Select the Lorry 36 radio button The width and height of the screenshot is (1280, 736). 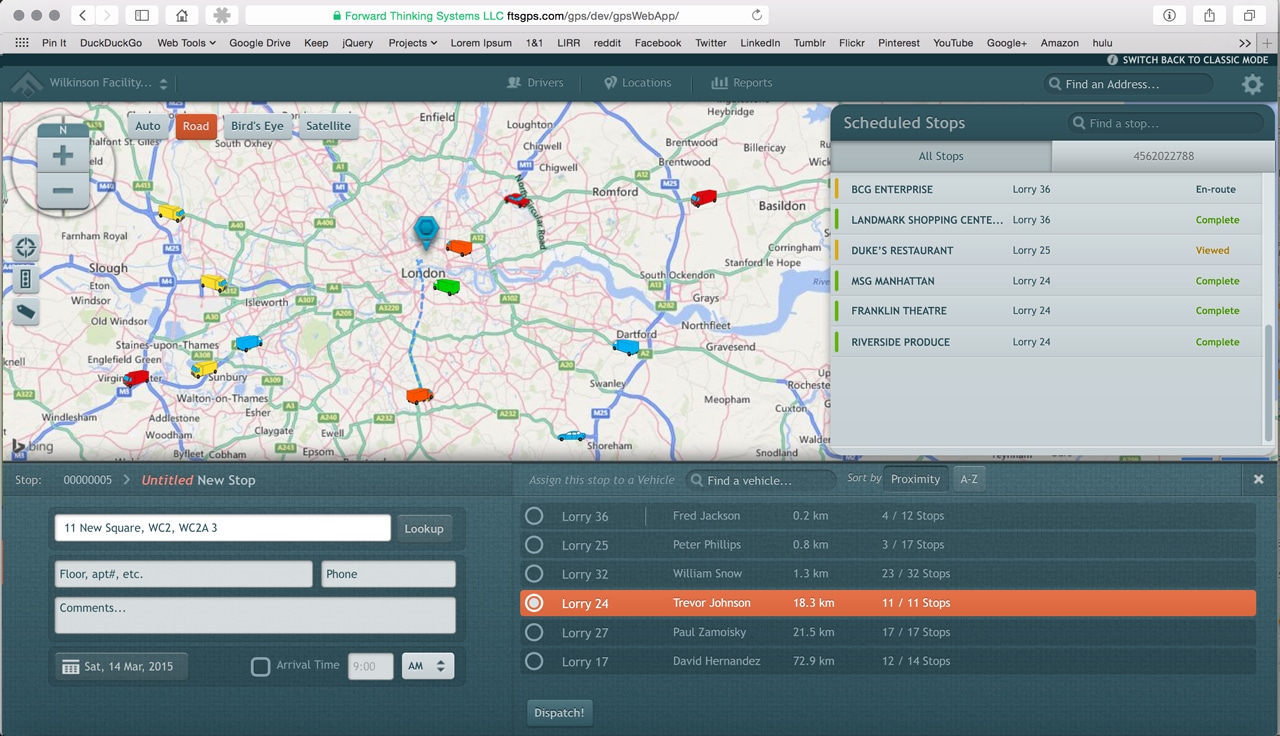click(534, 516)
